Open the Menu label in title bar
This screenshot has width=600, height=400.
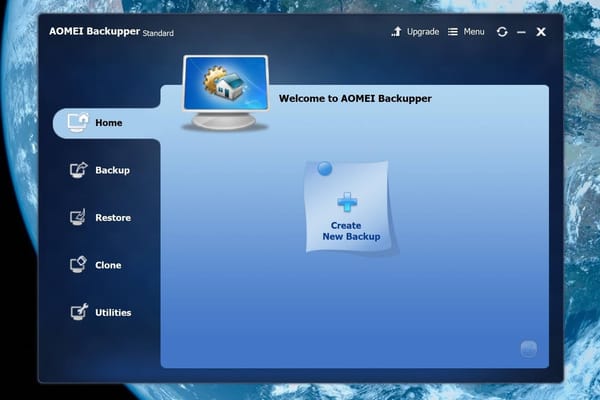(x=474, y=32)
